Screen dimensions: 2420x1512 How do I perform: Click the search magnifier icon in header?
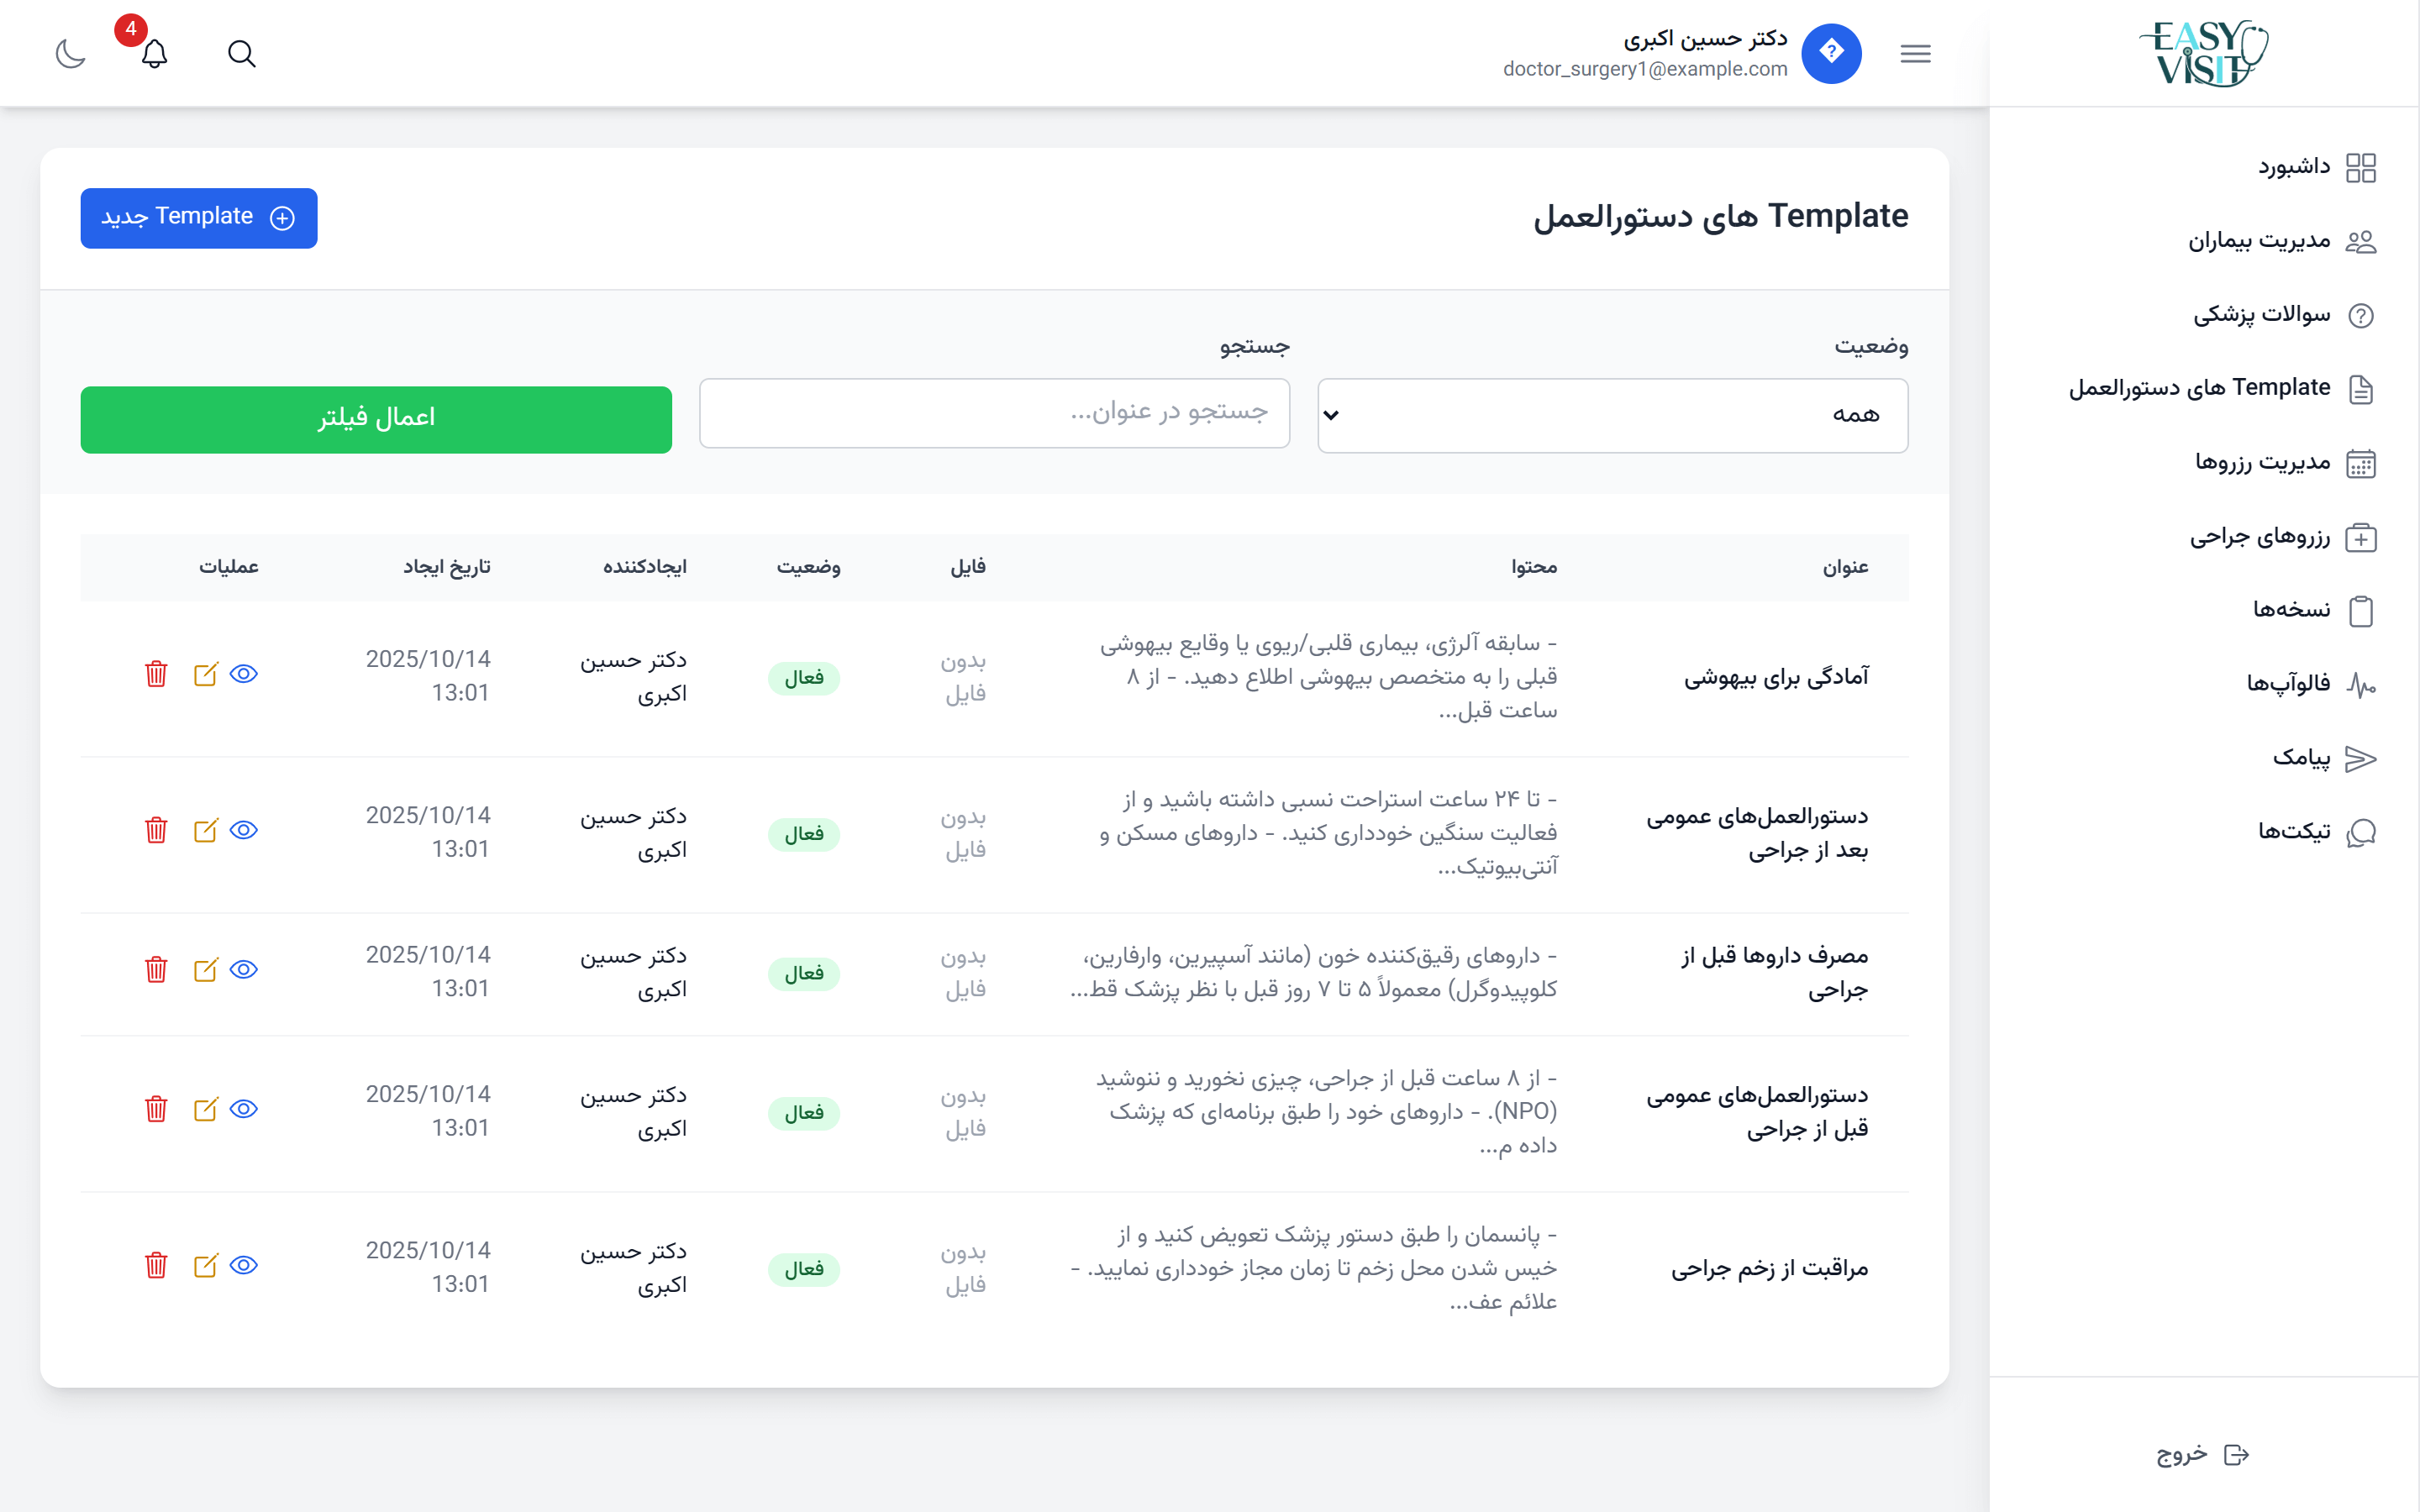(241, 54)
